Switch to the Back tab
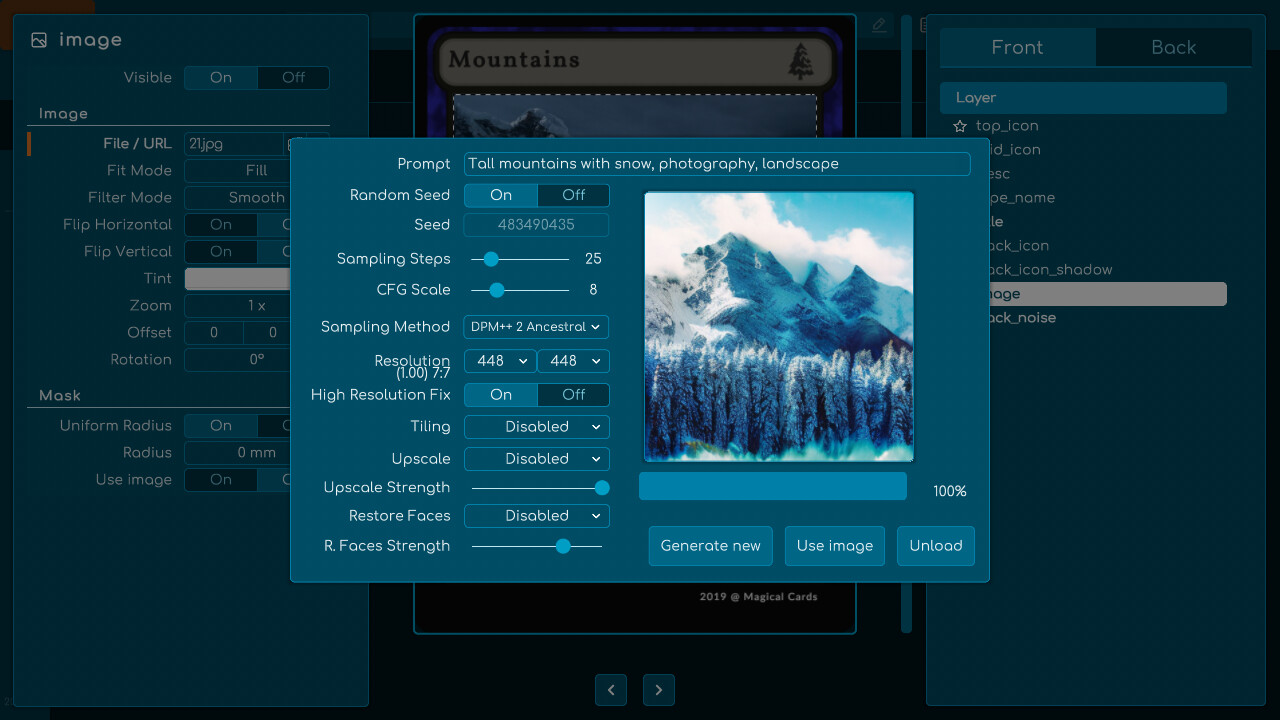Viewport: 1280px width, 720px height. [x=1173, y=47]
